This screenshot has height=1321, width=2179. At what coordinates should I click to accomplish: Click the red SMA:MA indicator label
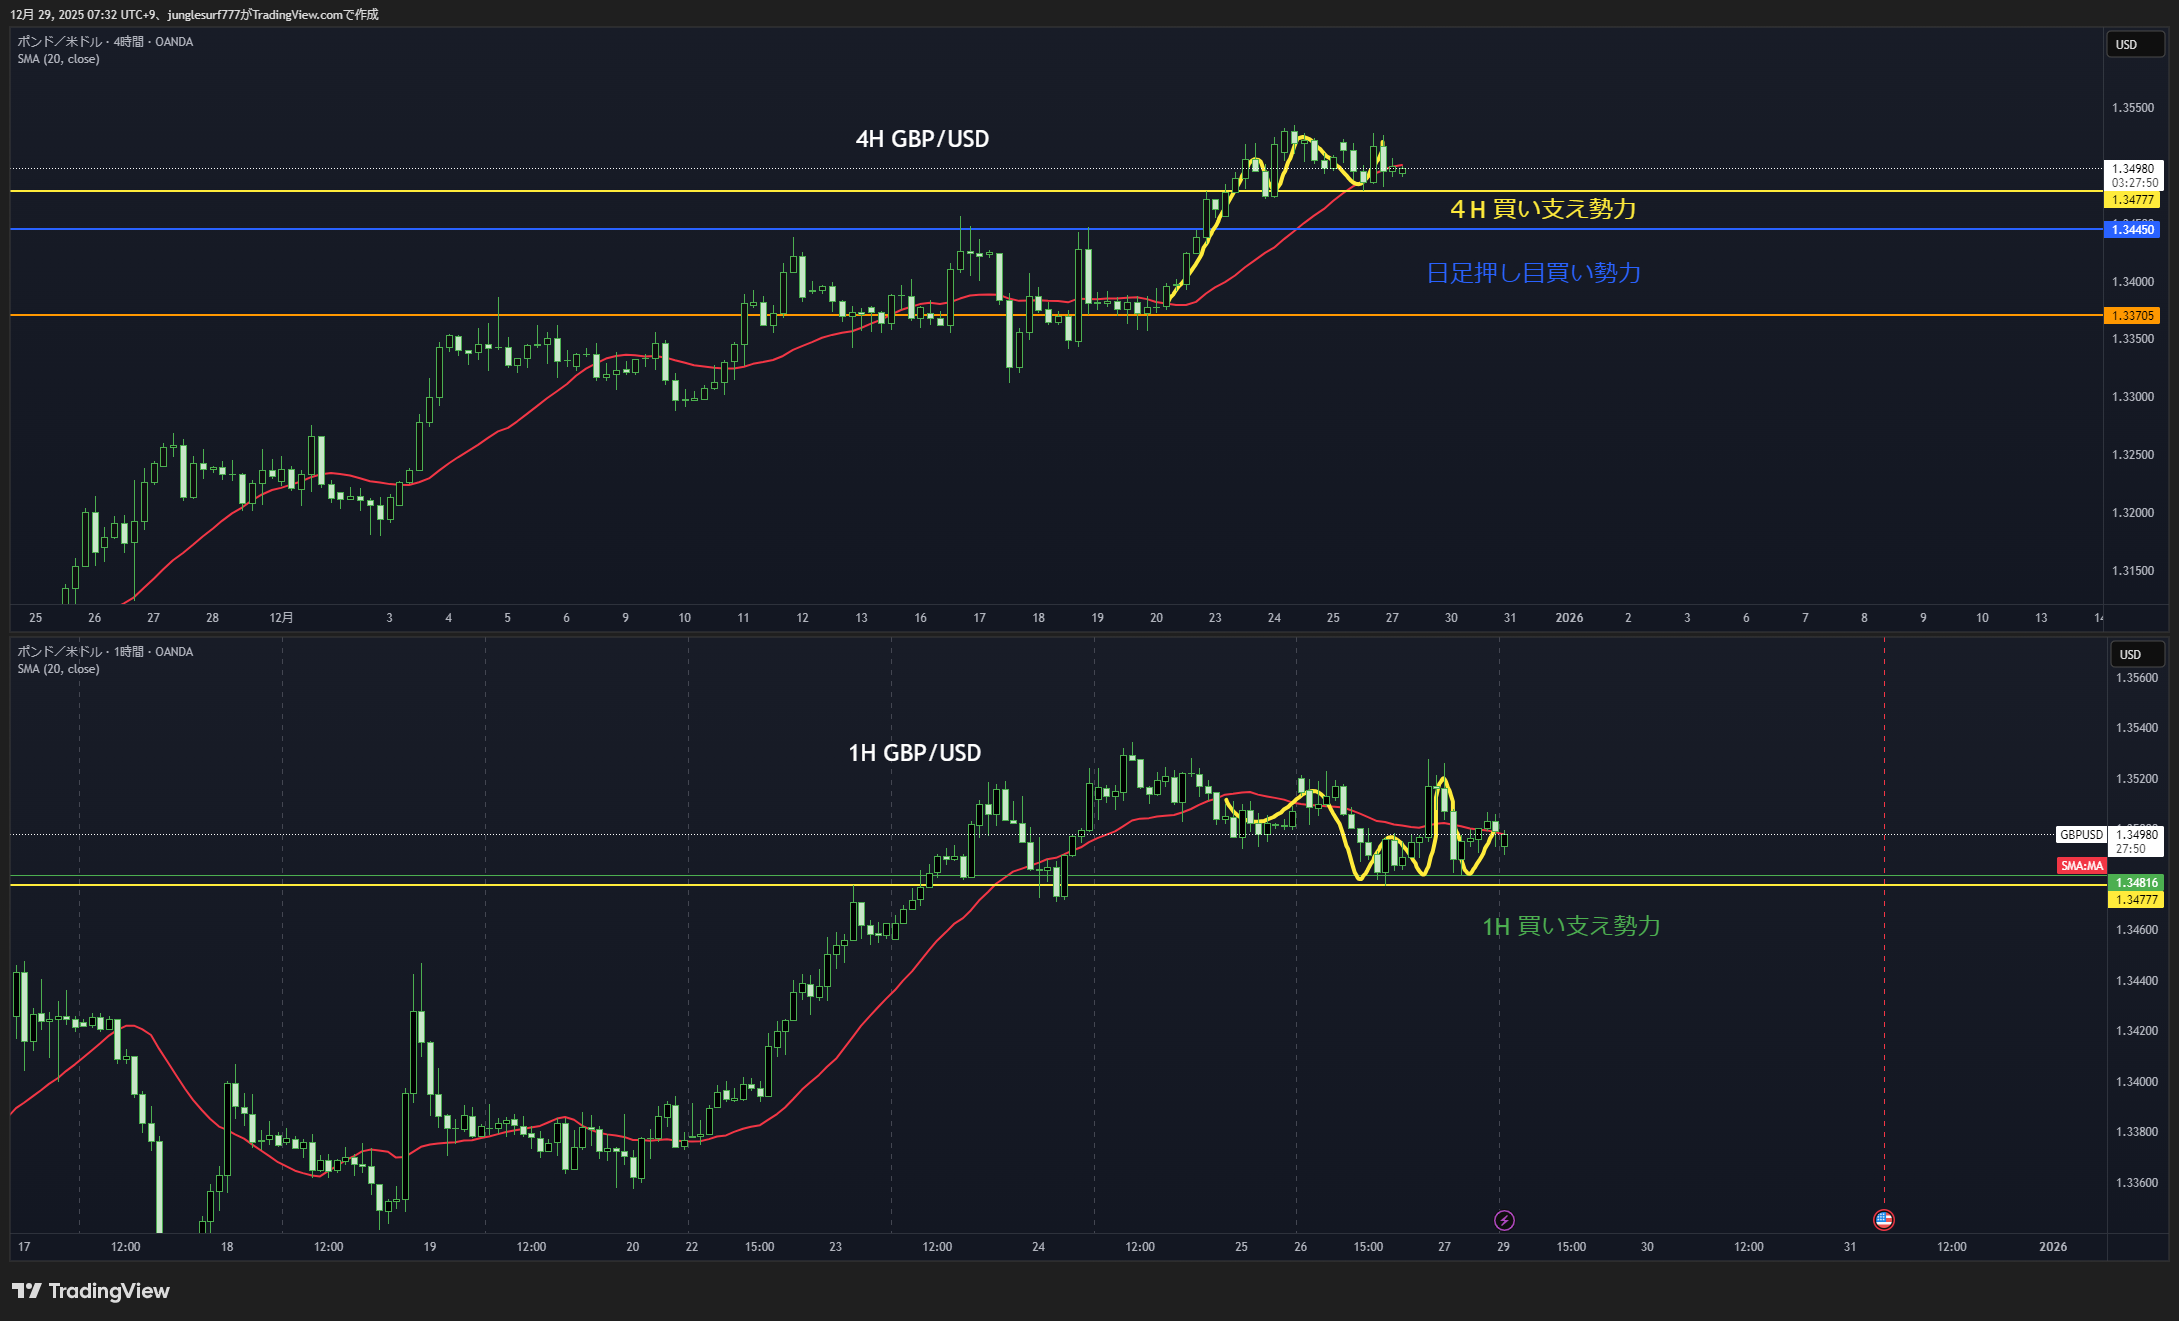tap(2081, 866)
